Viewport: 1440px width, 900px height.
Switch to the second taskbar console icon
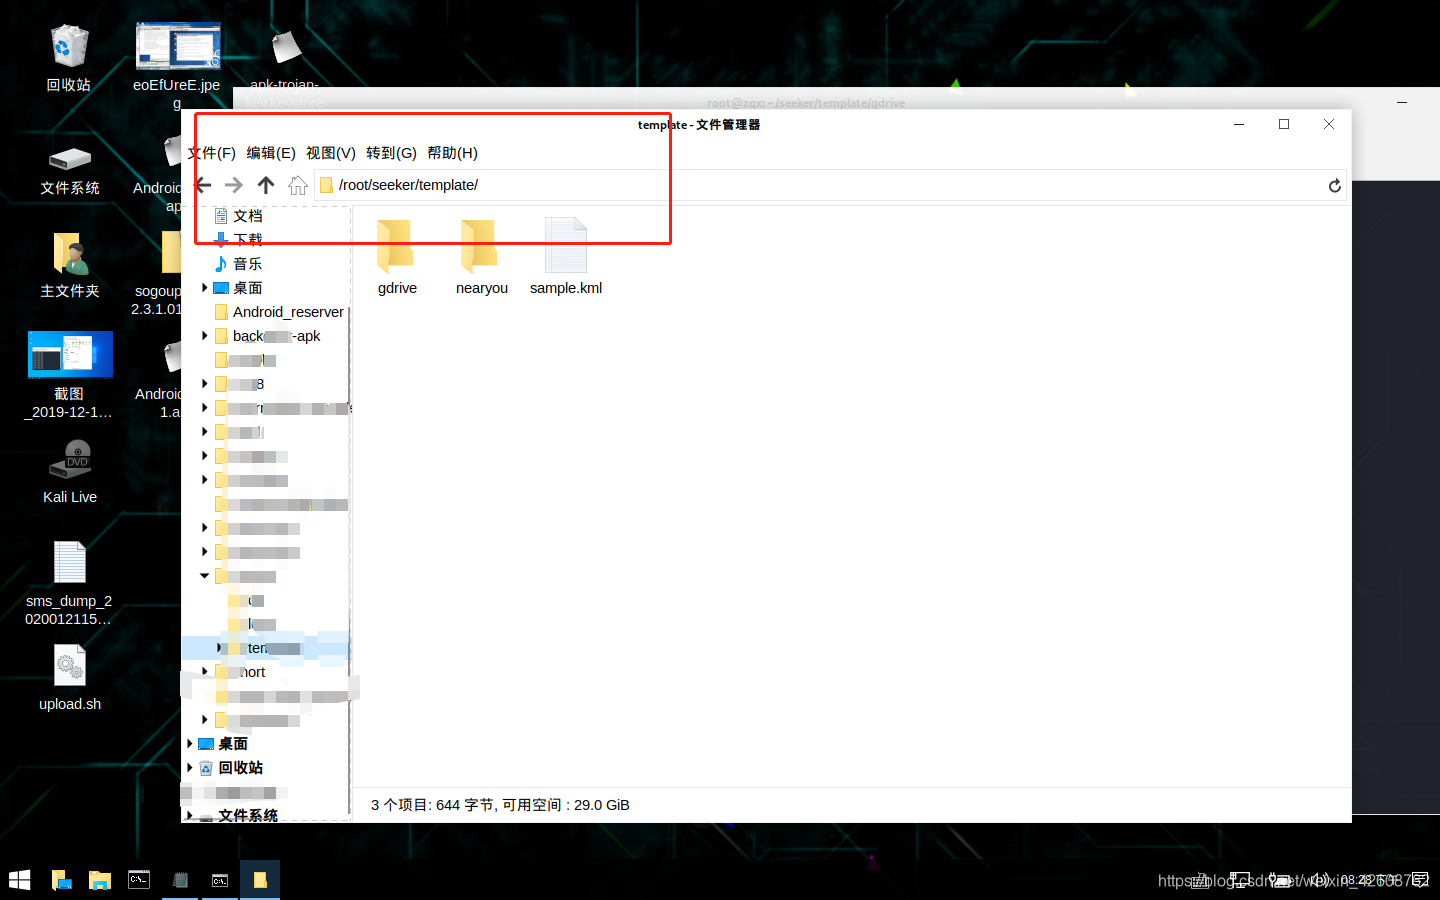coord(220,880)
